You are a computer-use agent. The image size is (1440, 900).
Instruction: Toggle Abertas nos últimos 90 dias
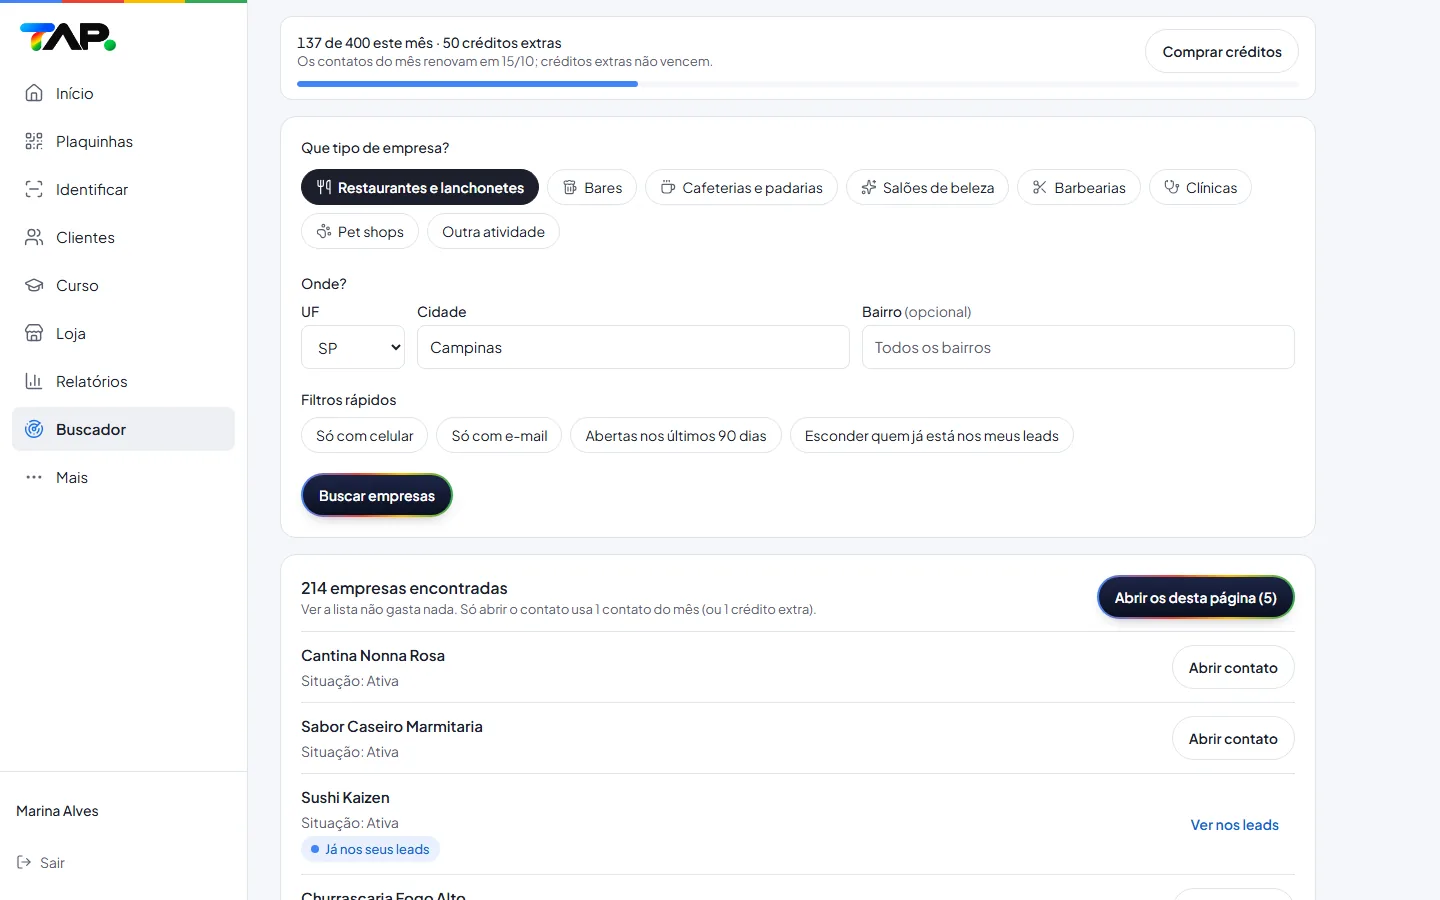676,435
